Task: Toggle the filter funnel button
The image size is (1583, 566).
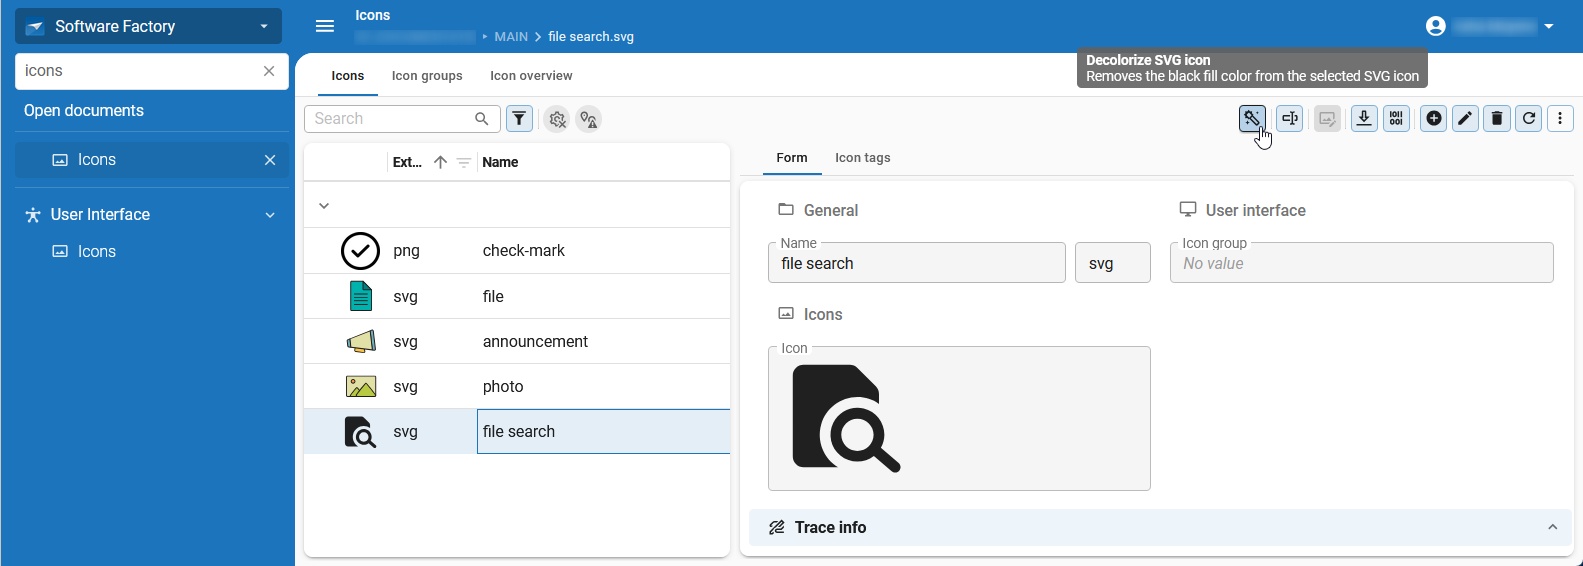Action: pyautogui.click(x=519, y=119)
